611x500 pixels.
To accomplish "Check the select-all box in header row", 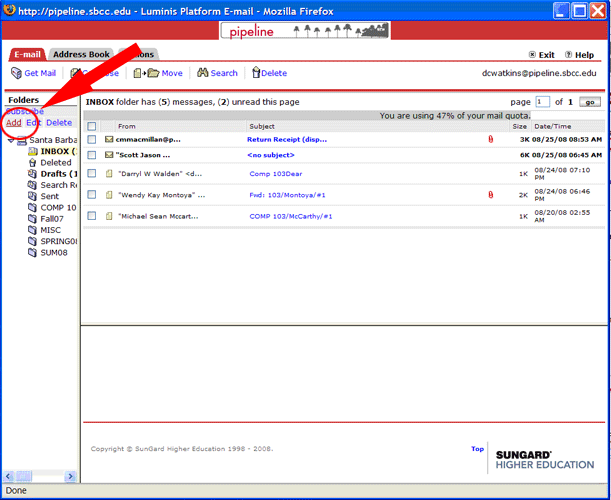I will (92, 127).
